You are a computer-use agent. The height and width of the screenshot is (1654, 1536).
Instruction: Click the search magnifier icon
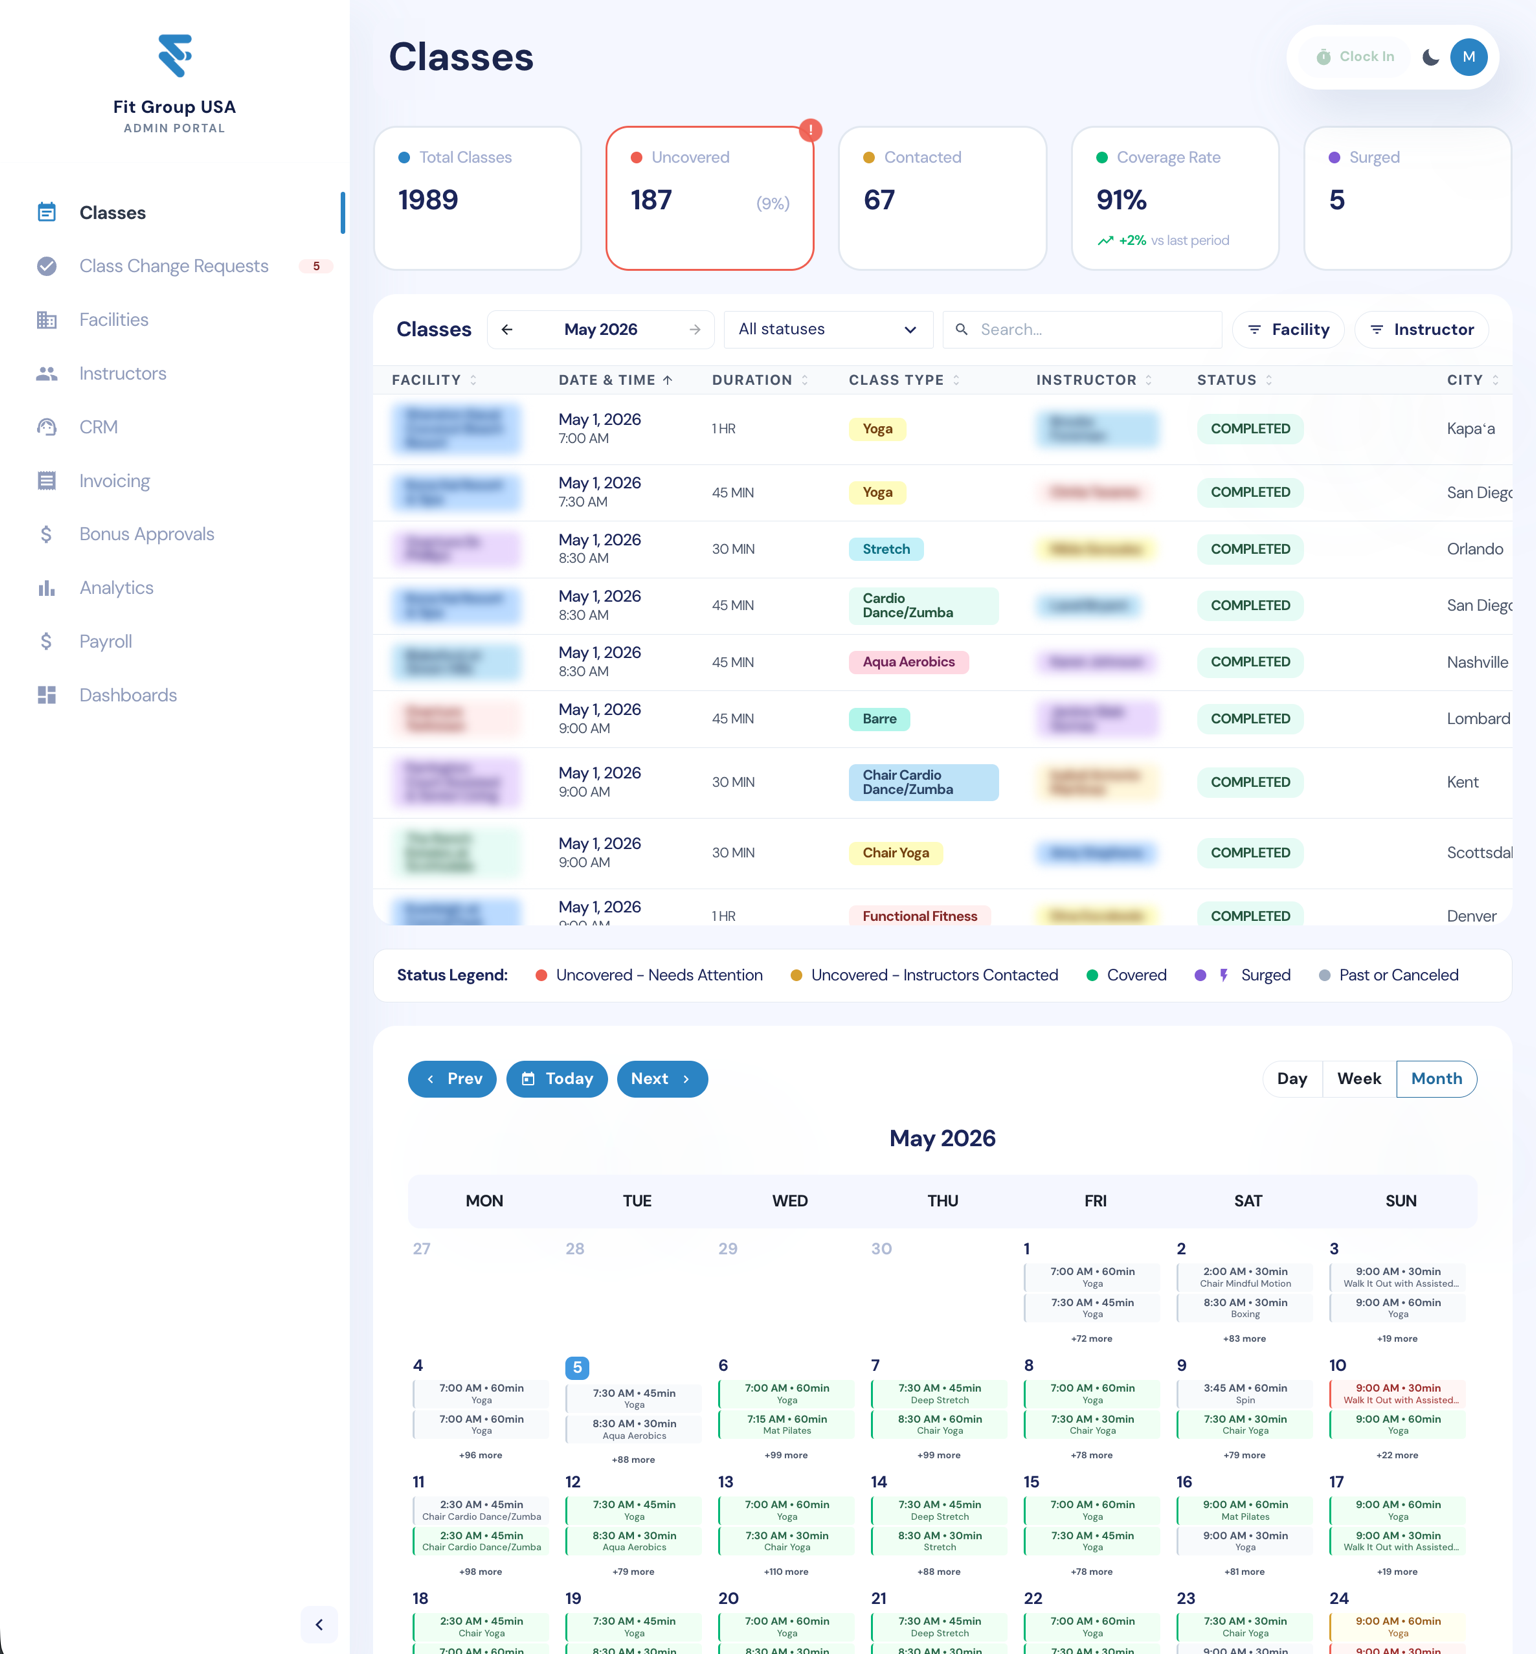coord(962,329)
